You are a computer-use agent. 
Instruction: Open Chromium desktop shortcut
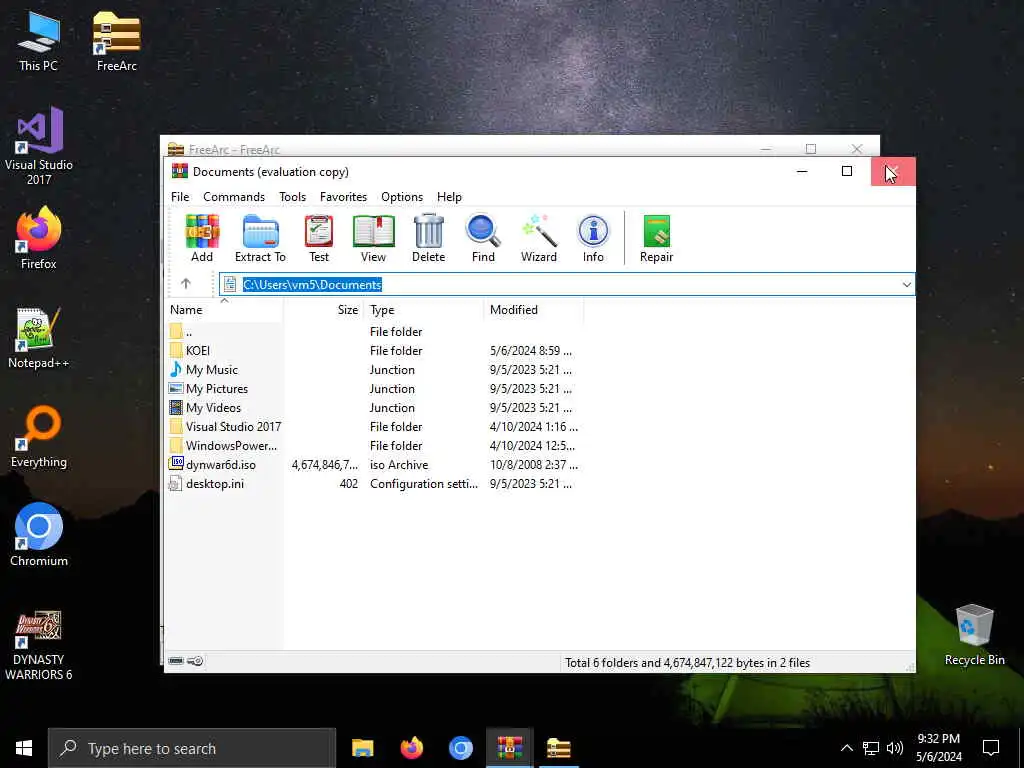point(39,535)
